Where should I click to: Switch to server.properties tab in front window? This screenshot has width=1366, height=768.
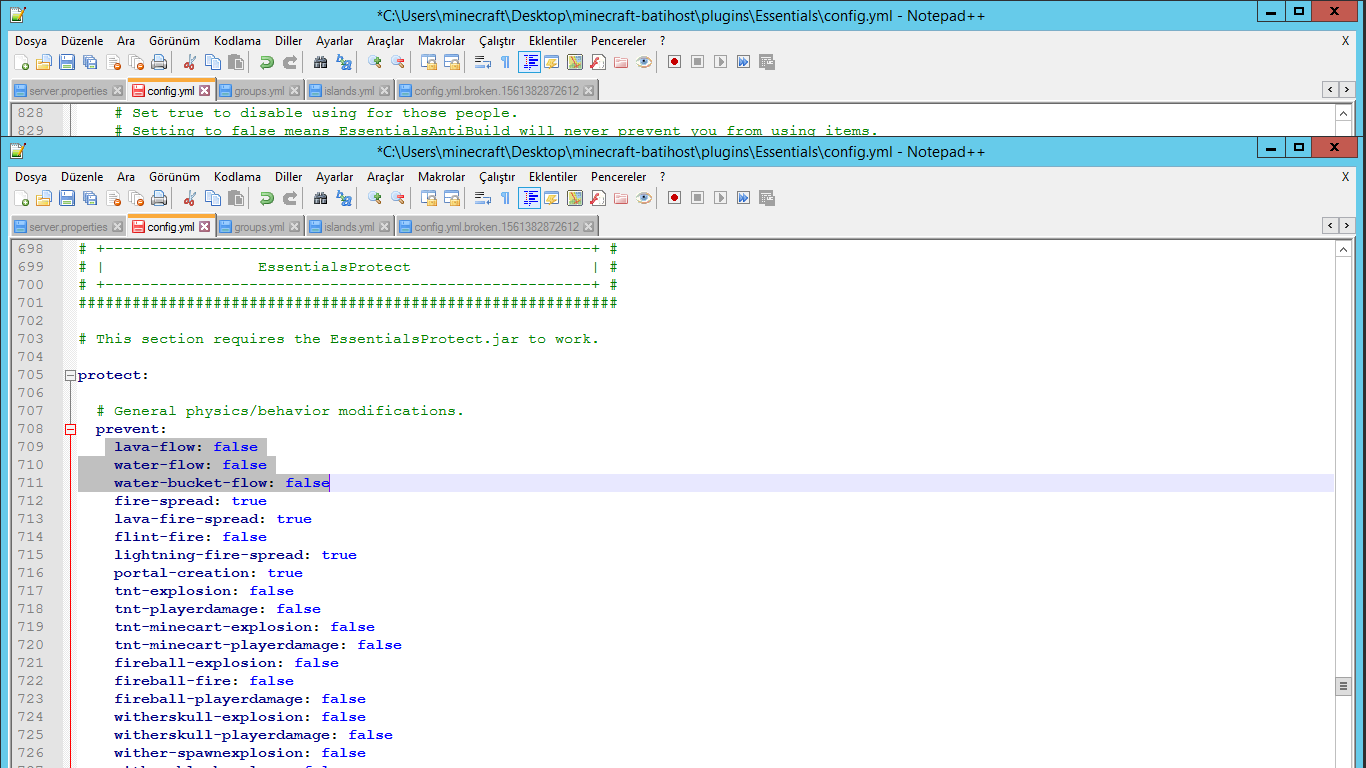68,227
